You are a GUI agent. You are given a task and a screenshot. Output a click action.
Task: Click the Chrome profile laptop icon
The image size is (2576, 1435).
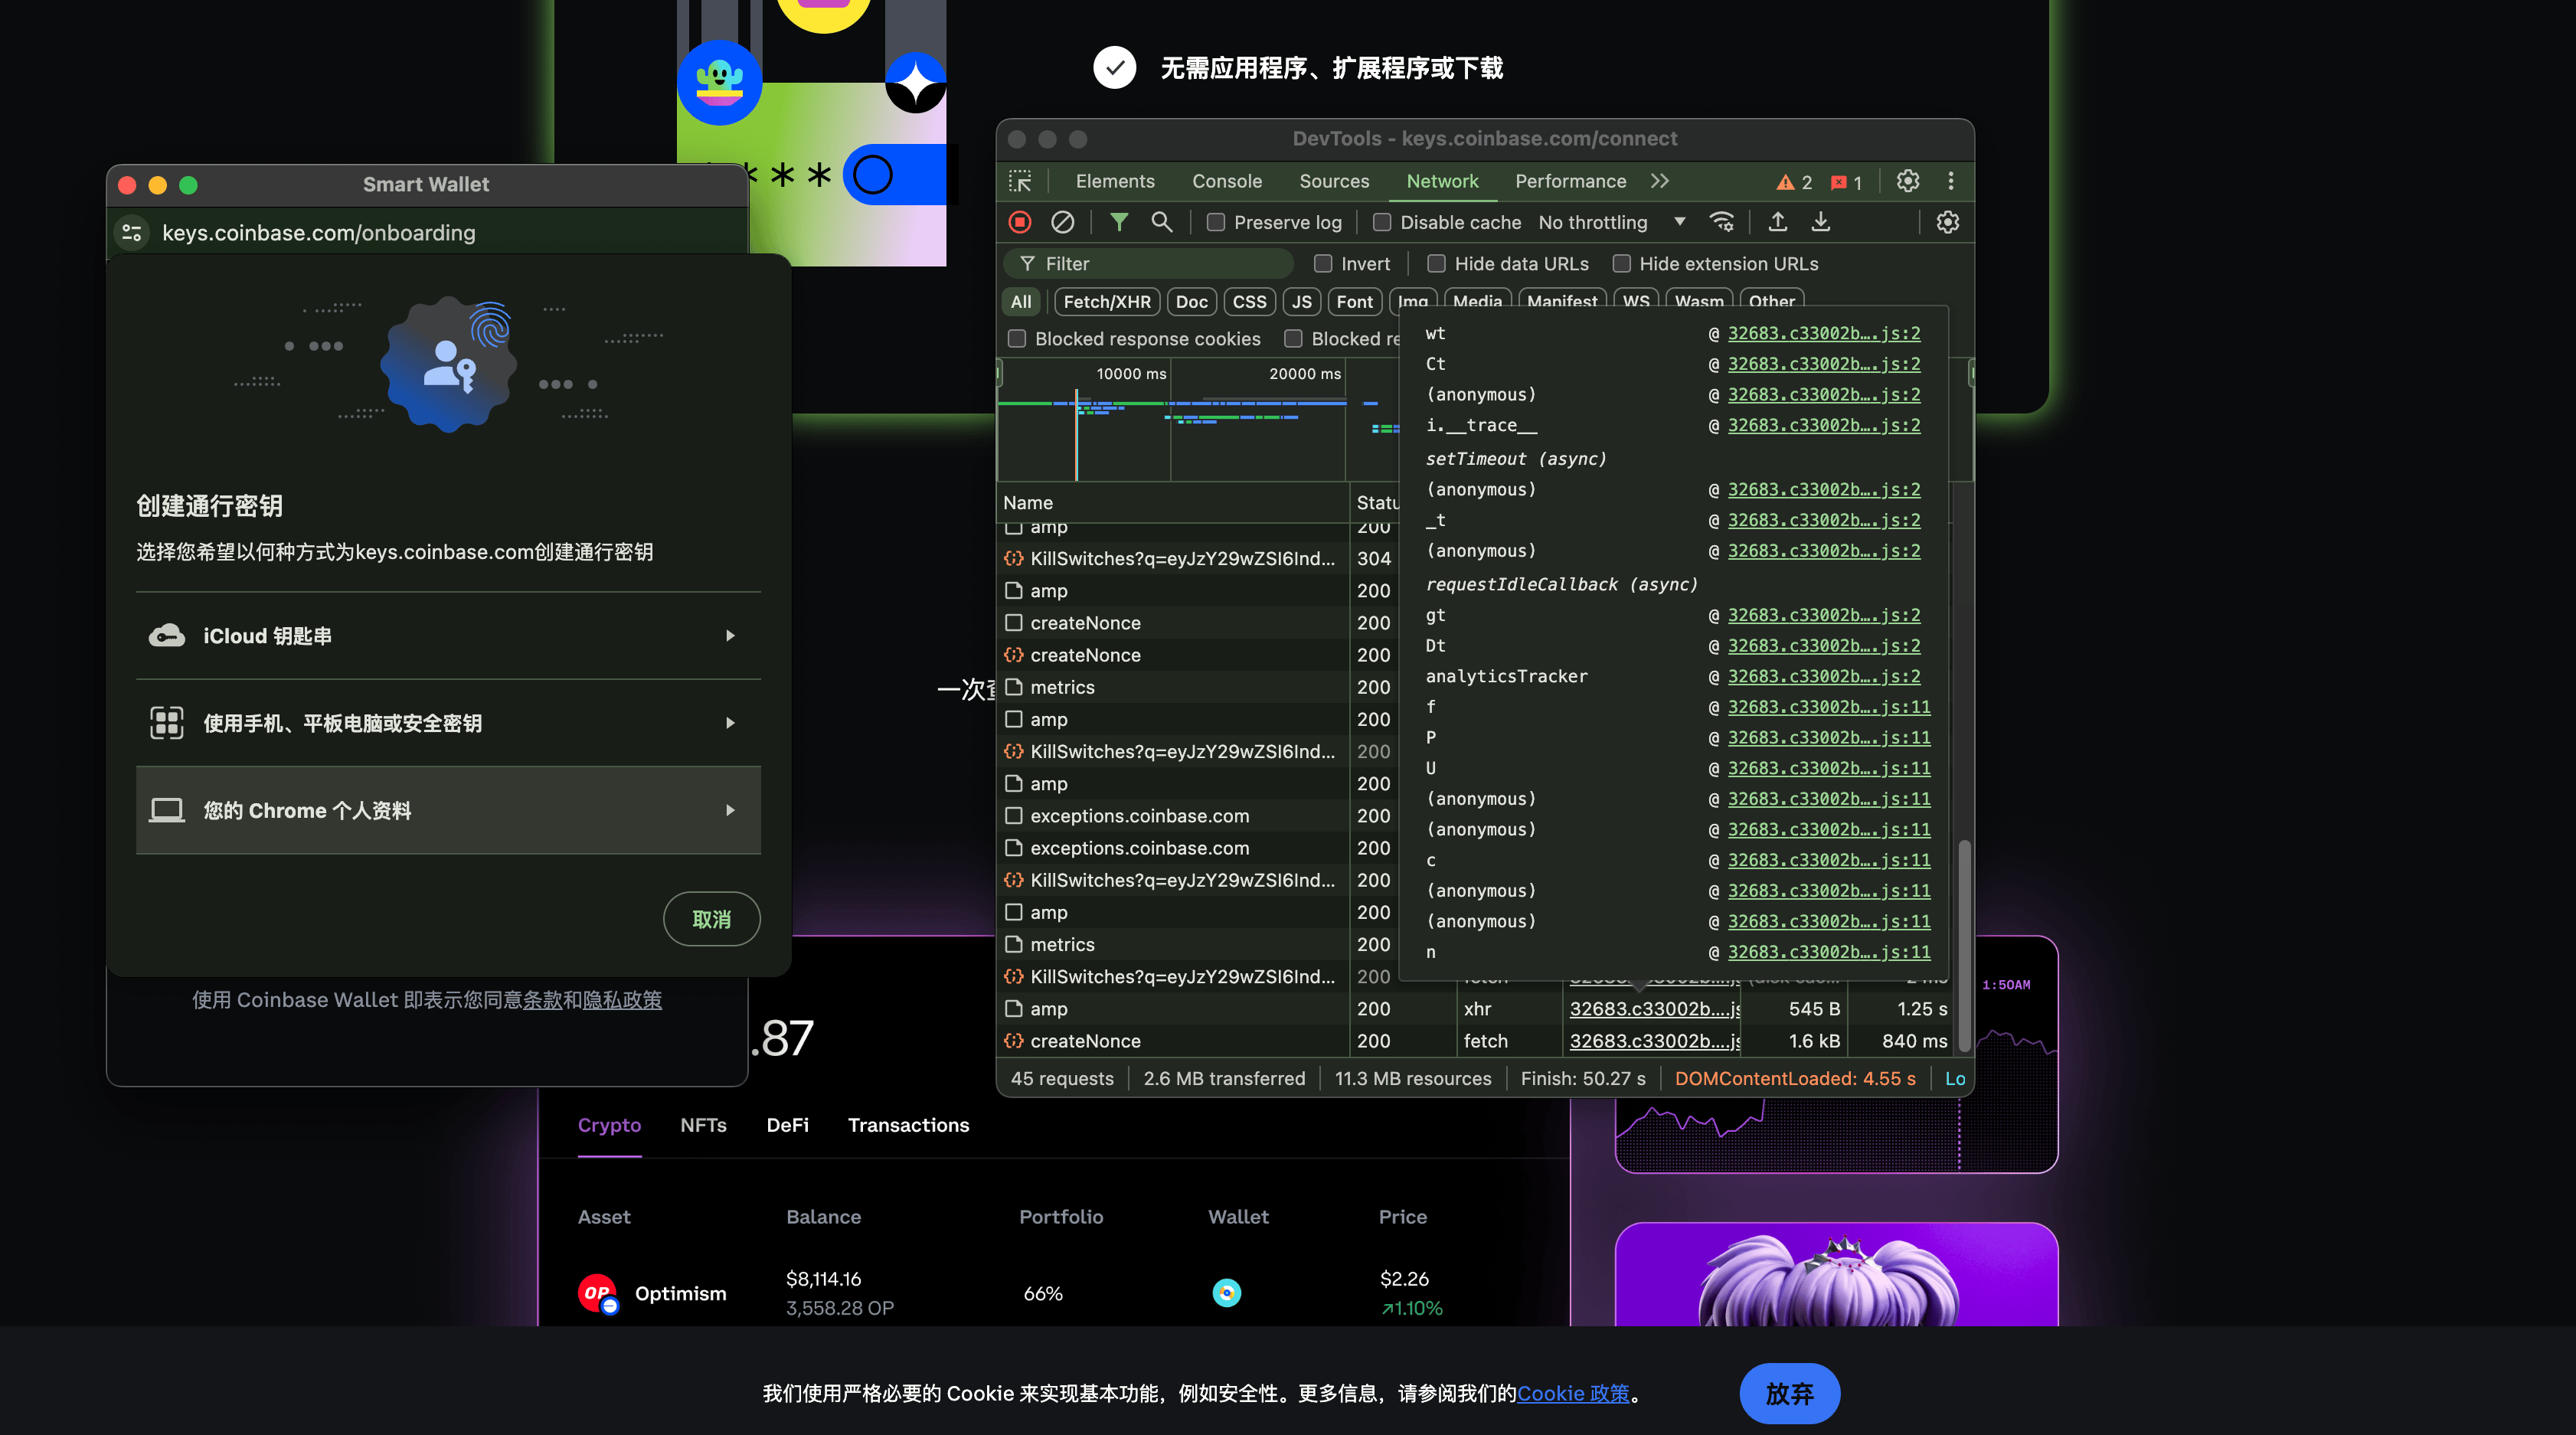166,810
